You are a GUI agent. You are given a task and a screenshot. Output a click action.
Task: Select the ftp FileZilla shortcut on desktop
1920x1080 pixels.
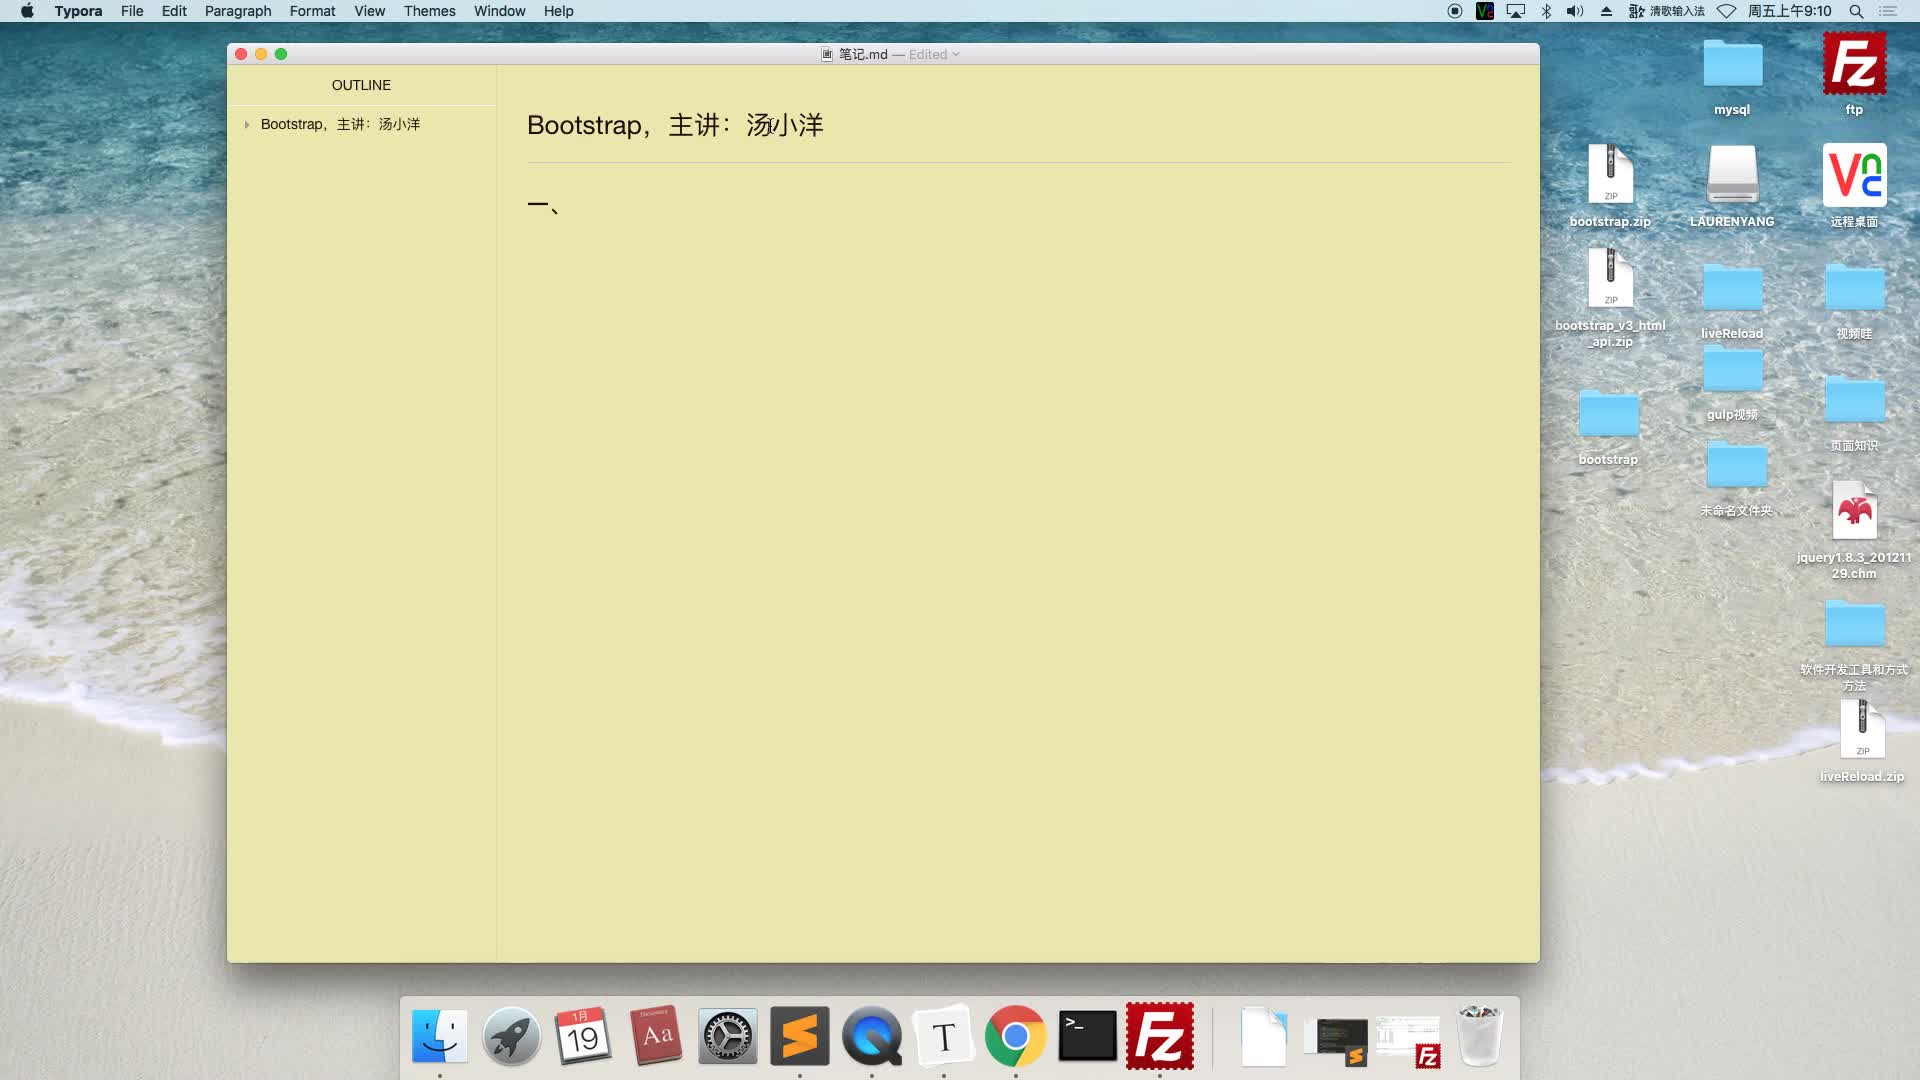pyautogui.click(x=1854, y=75)
